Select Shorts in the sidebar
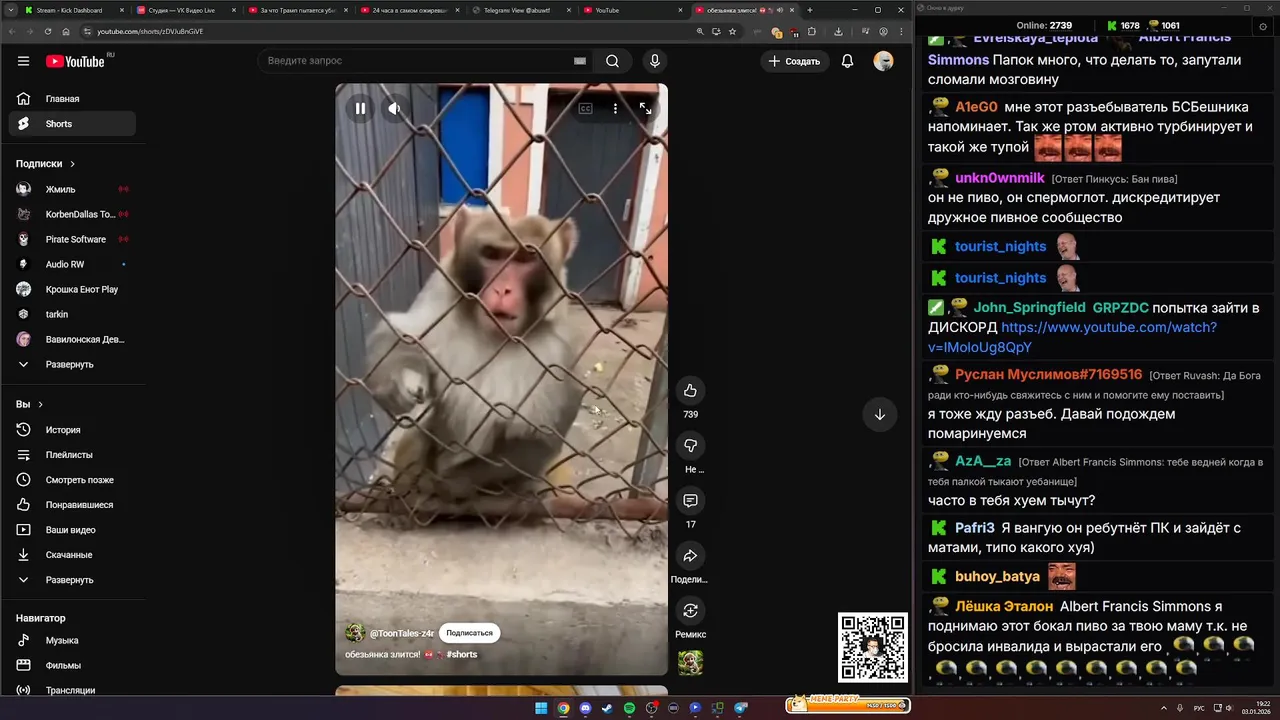The image size is (1280, 720). click(72, 124)
